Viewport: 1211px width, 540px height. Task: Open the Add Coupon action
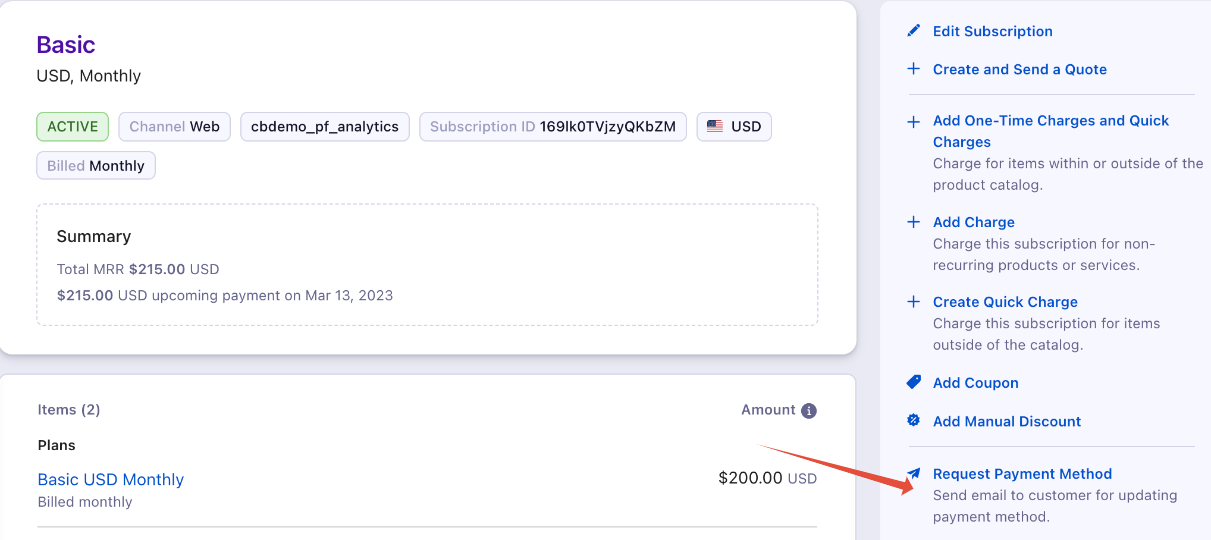coord(975,383)
